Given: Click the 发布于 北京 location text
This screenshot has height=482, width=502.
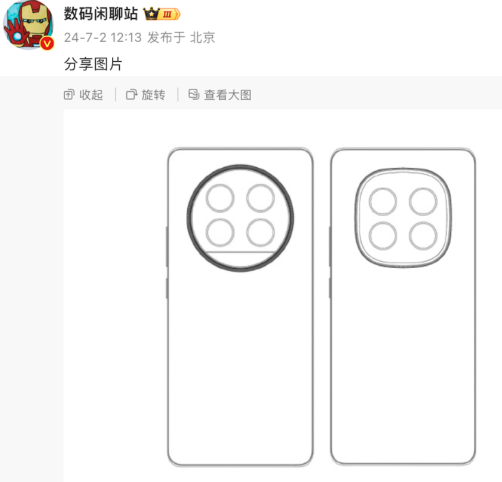Looking at the screenshot, I should coord(181,38).
